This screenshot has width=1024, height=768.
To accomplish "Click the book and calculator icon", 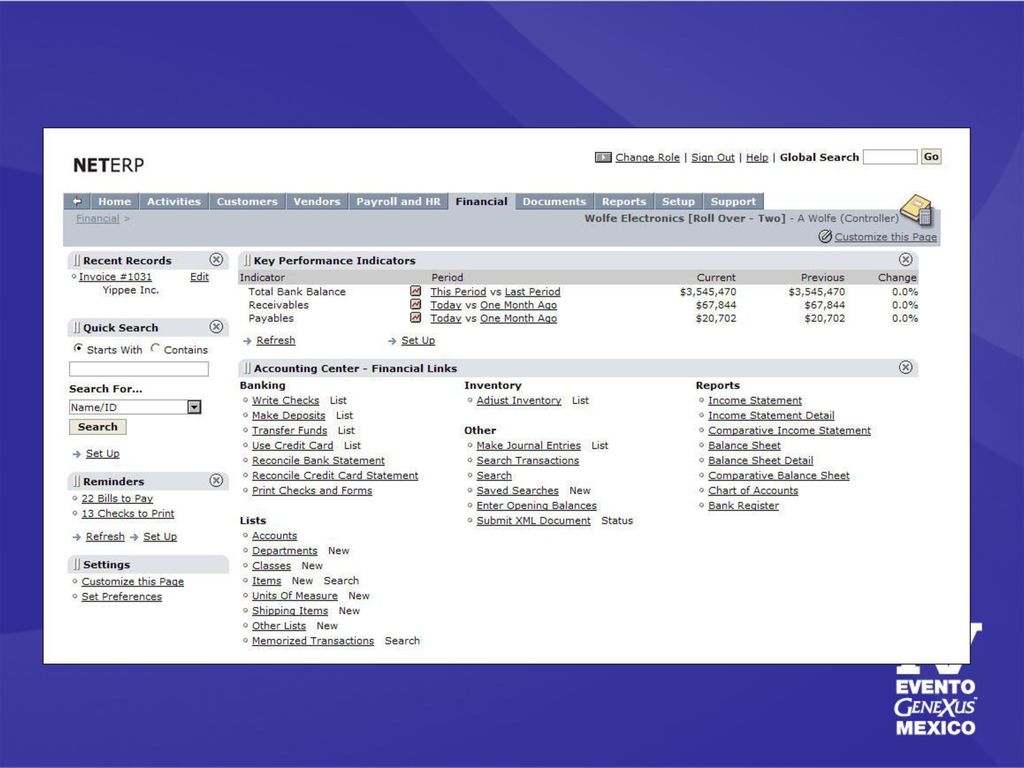I will [x=918, y=209].
